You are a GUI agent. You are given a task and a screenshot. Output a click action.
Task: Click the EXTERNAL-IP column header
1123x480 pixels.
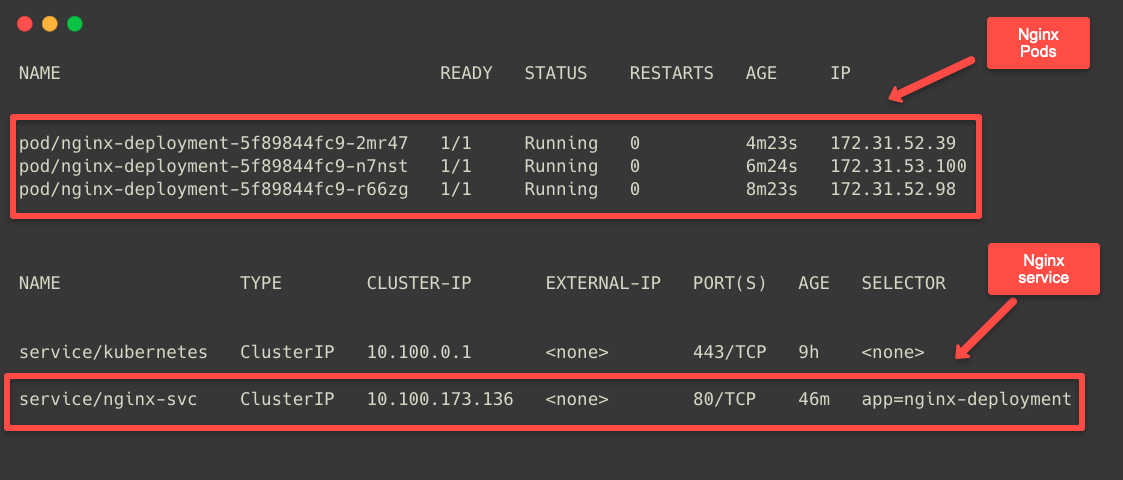603,283
